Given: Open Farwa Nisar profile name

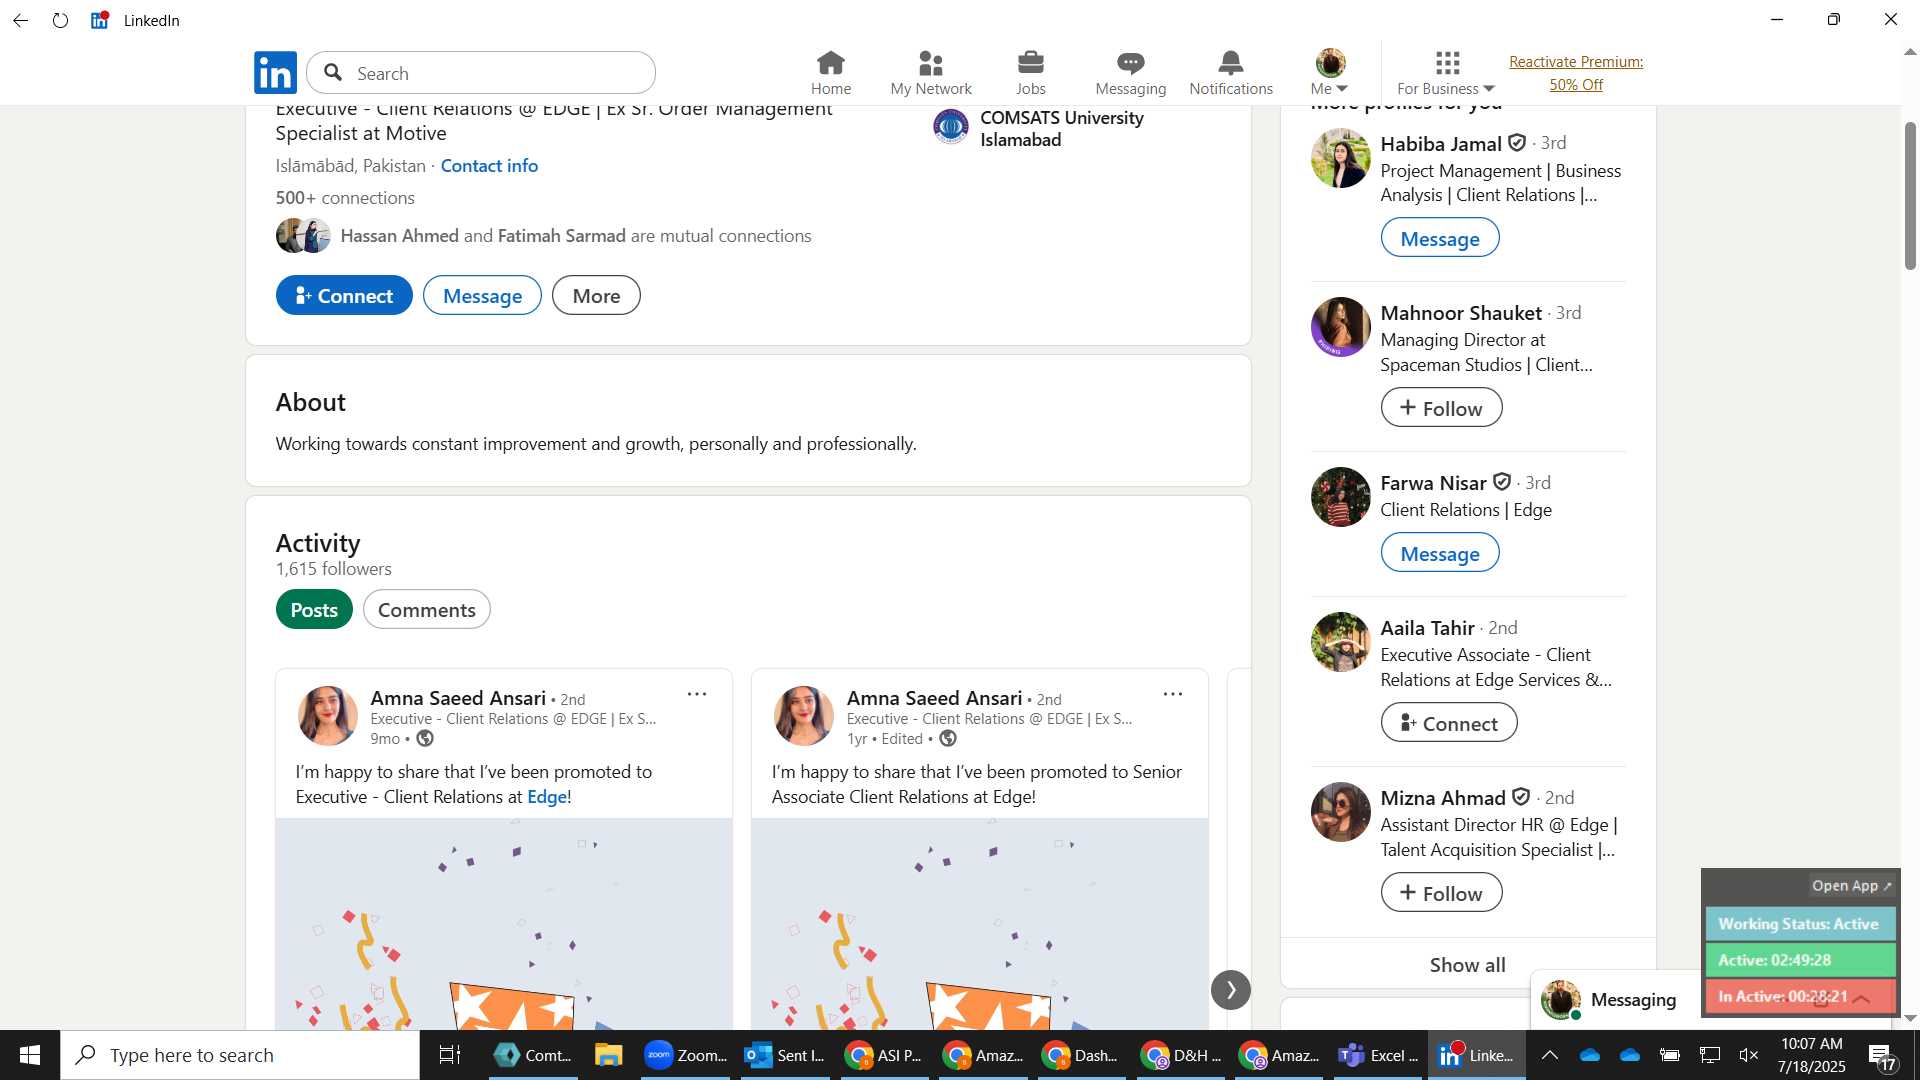Looking at the screenshot, I should [x=1433, y=483].
